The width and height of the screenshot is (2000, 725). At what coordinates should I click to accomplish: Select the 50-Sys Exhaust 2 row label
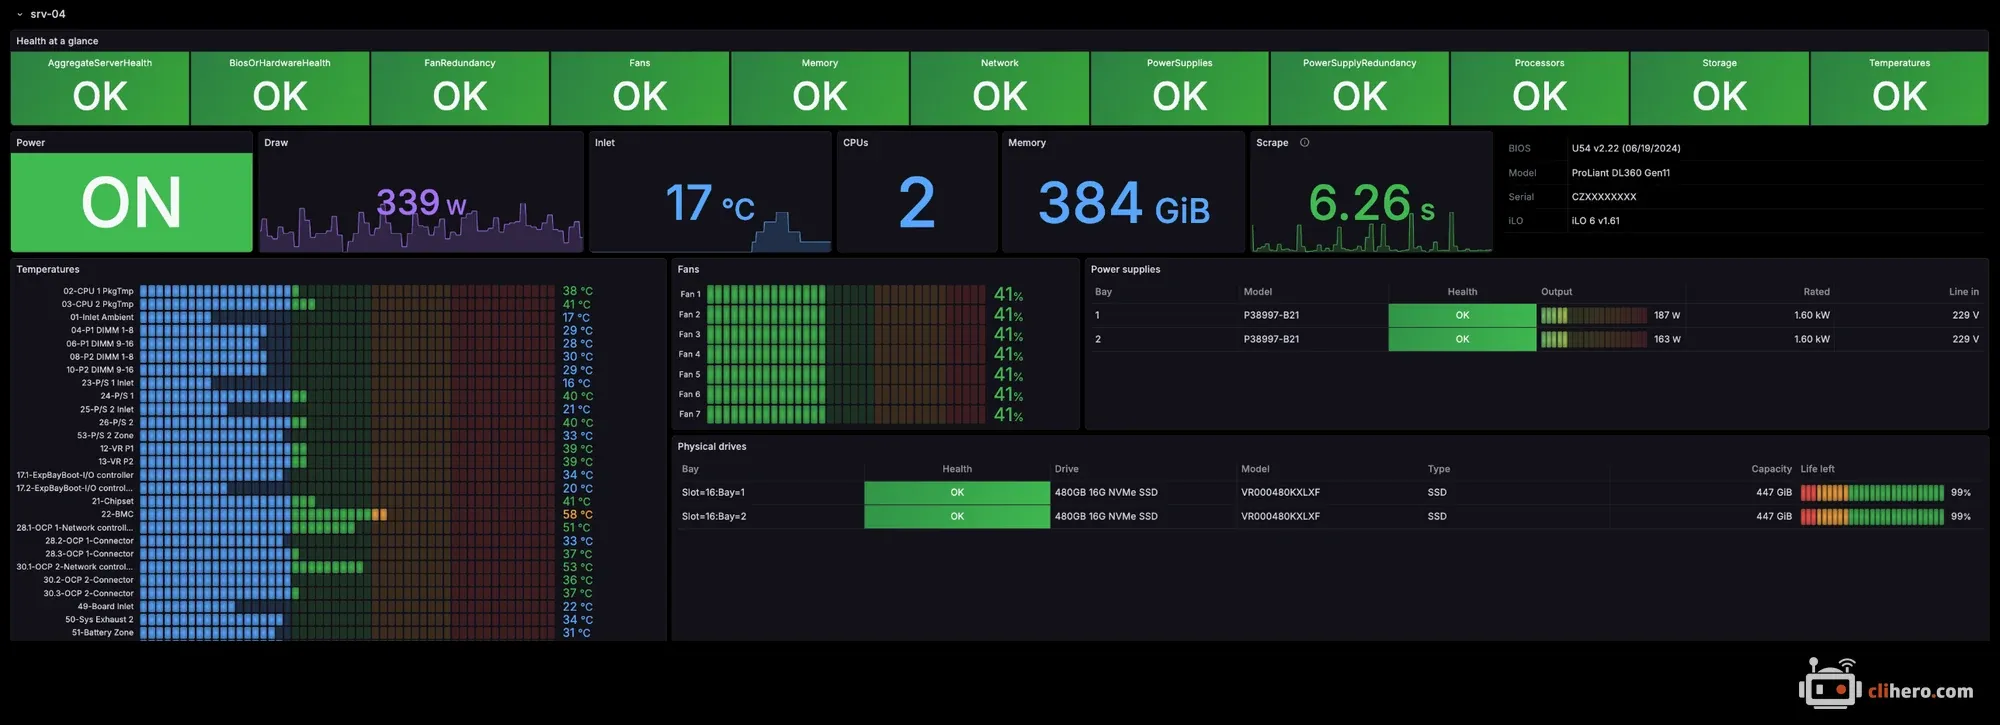(99, 619)
